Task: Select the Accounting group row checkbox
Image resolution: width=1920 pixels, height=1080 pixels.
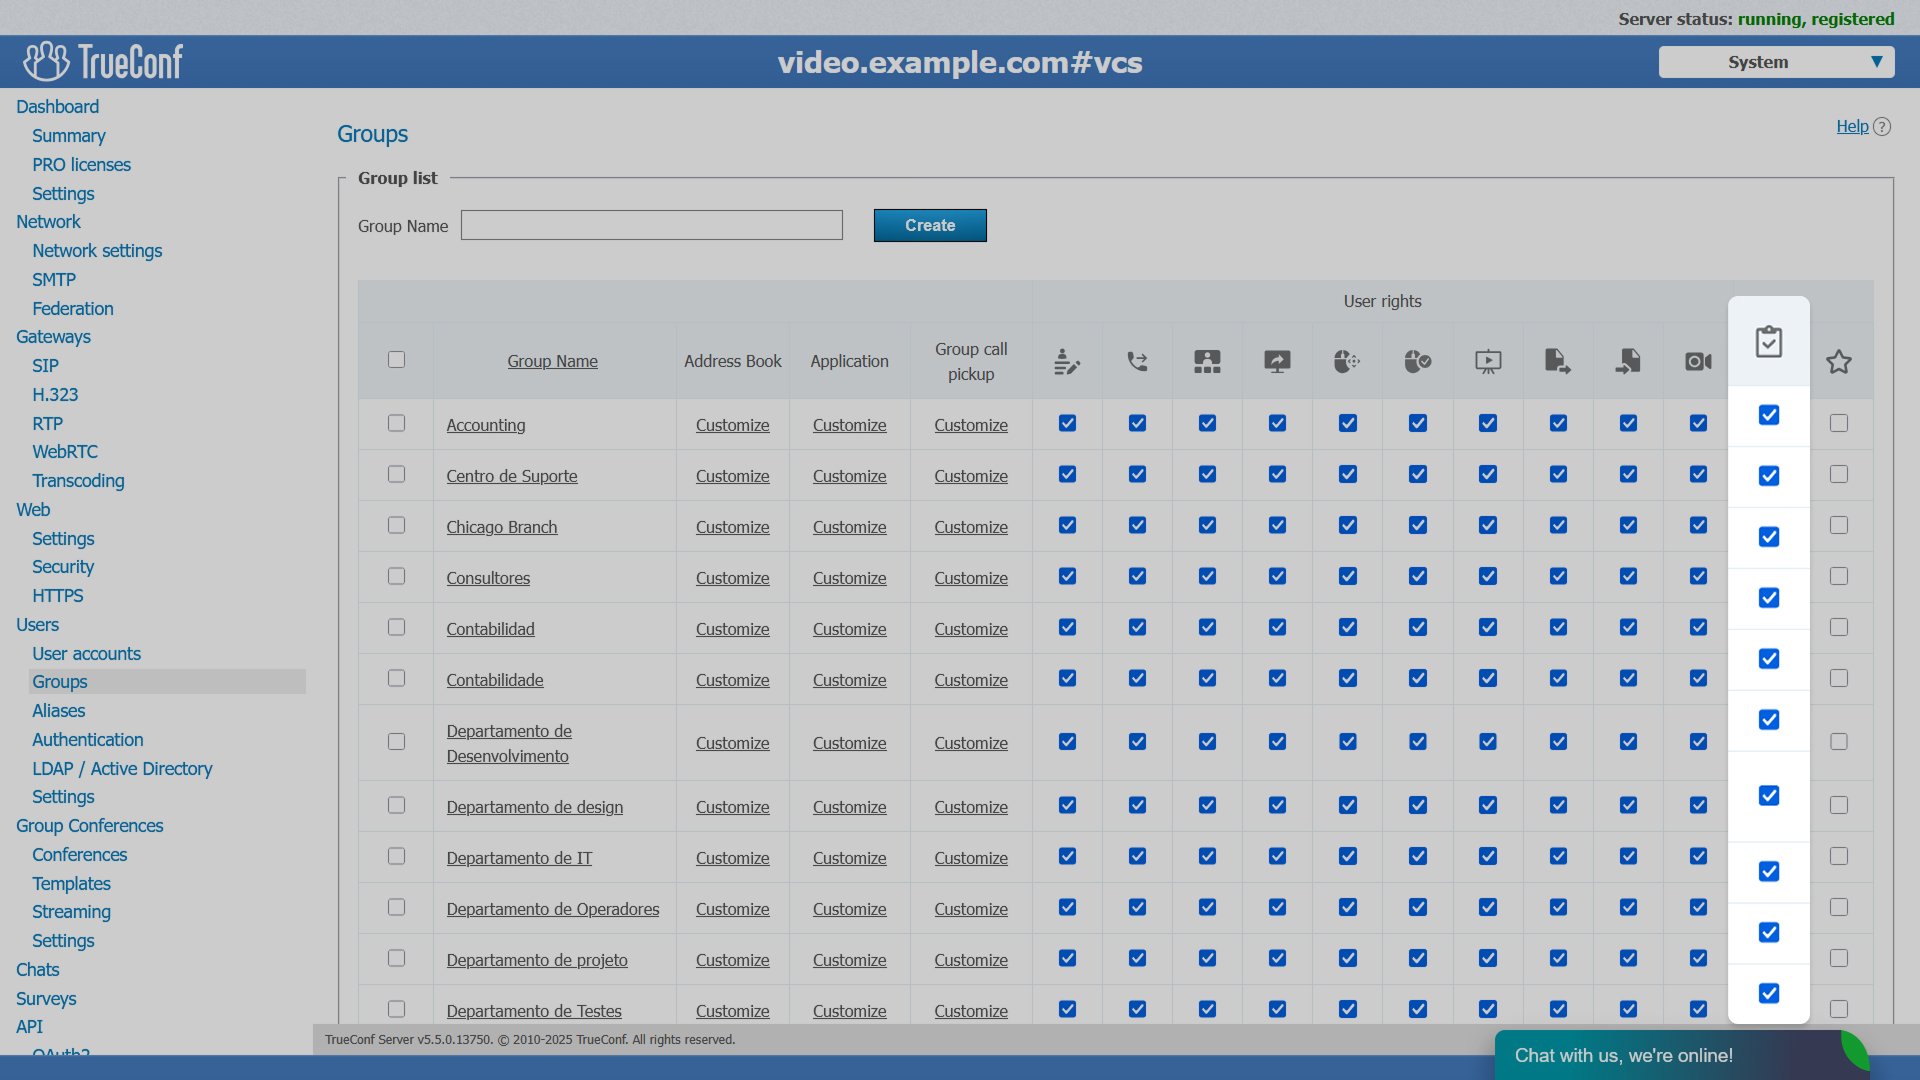Action: (x=396, y=423)
